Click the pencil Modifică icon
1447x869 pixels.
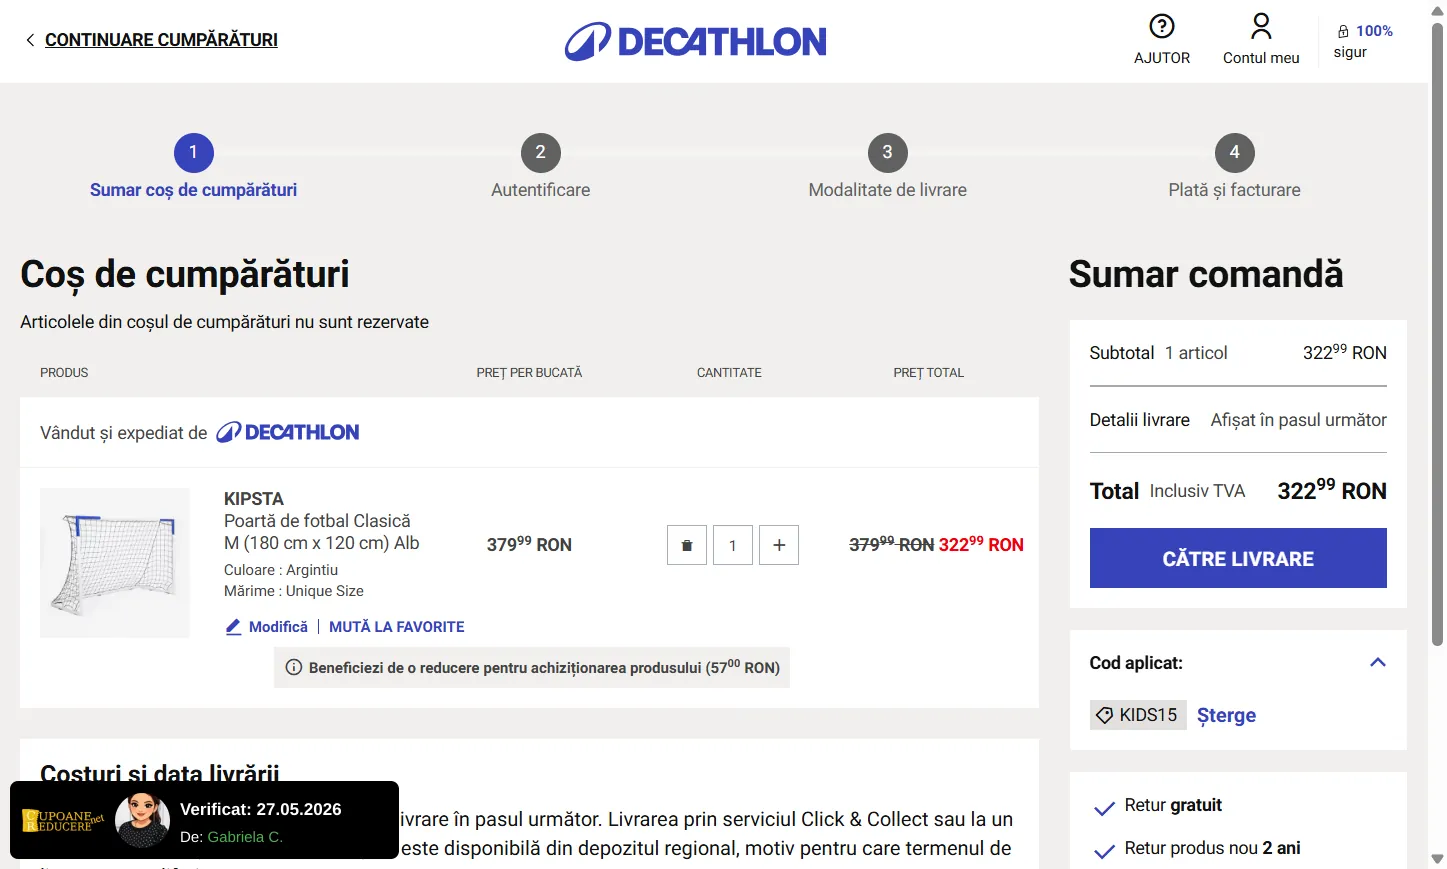[233, 627]
